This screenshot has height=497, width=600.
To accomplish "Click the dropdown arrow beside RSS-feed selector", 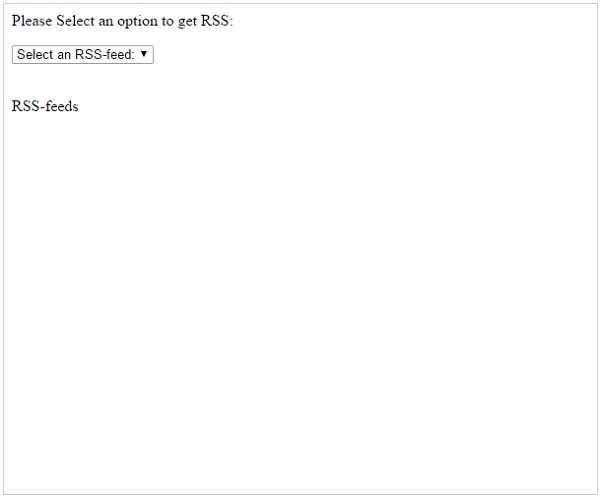I will click(x=144, y=54).
